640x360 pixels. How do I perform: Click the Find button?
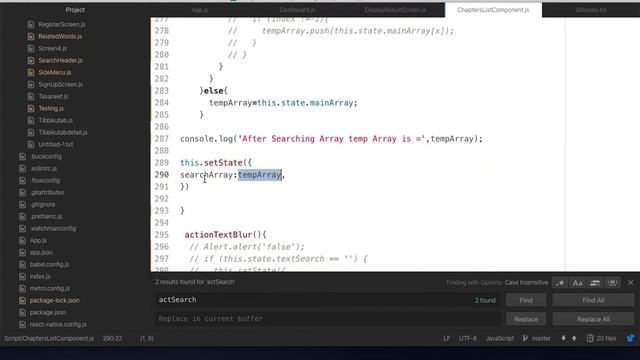click(x=526, y=300)
